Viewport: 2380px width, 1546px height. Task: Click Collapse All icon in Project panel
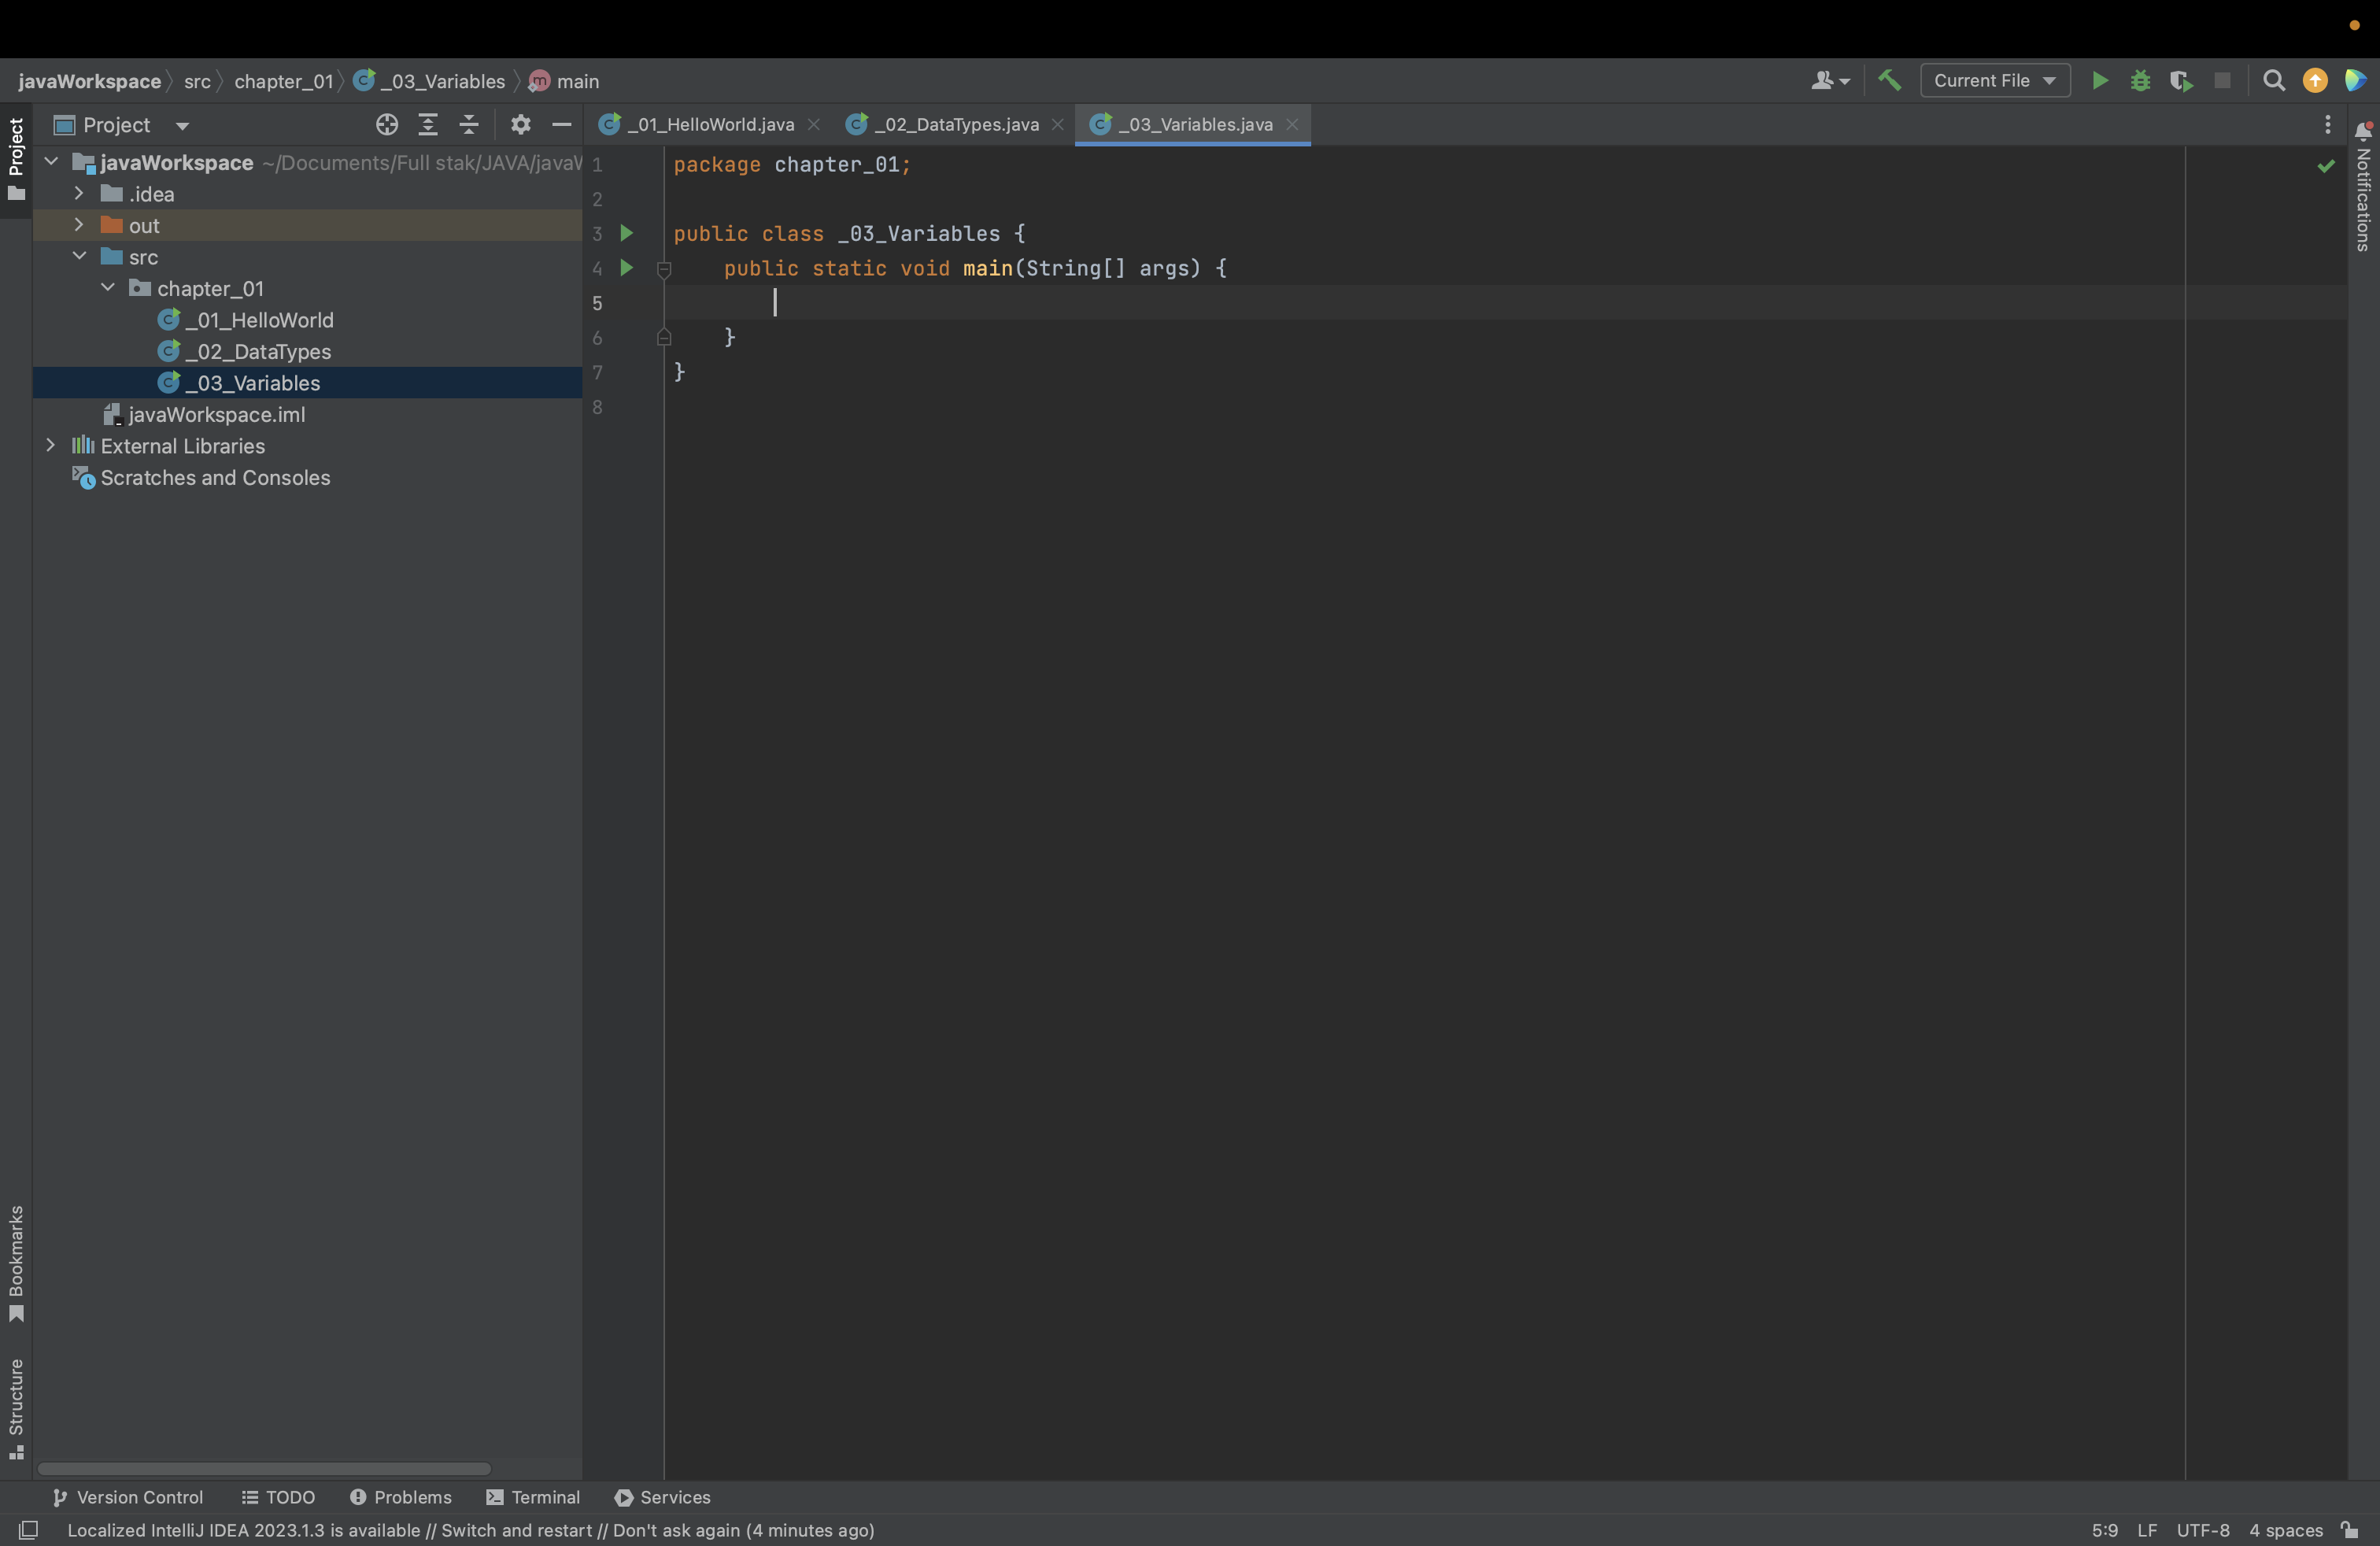click(x=469, y=124)
